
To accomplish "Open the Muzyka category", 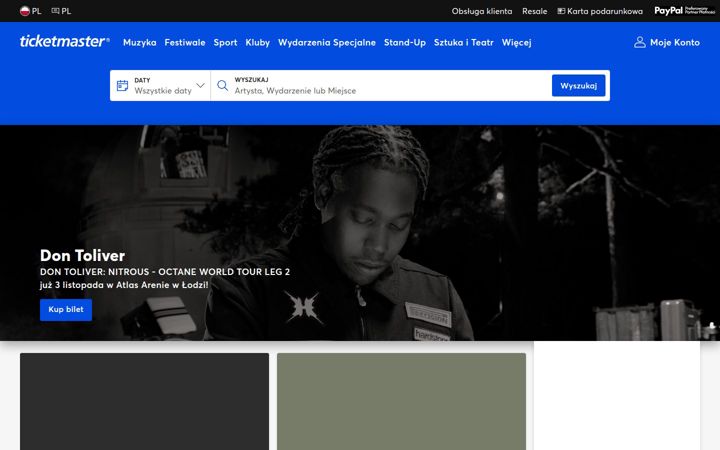I will tap(140, 42).
